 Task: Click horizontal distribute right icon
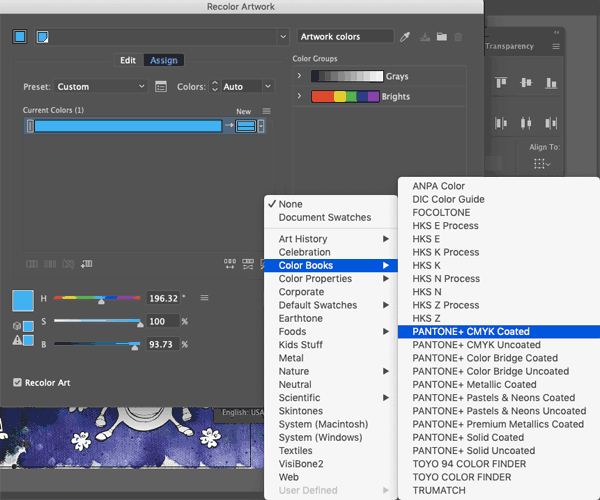click(551, 123)
